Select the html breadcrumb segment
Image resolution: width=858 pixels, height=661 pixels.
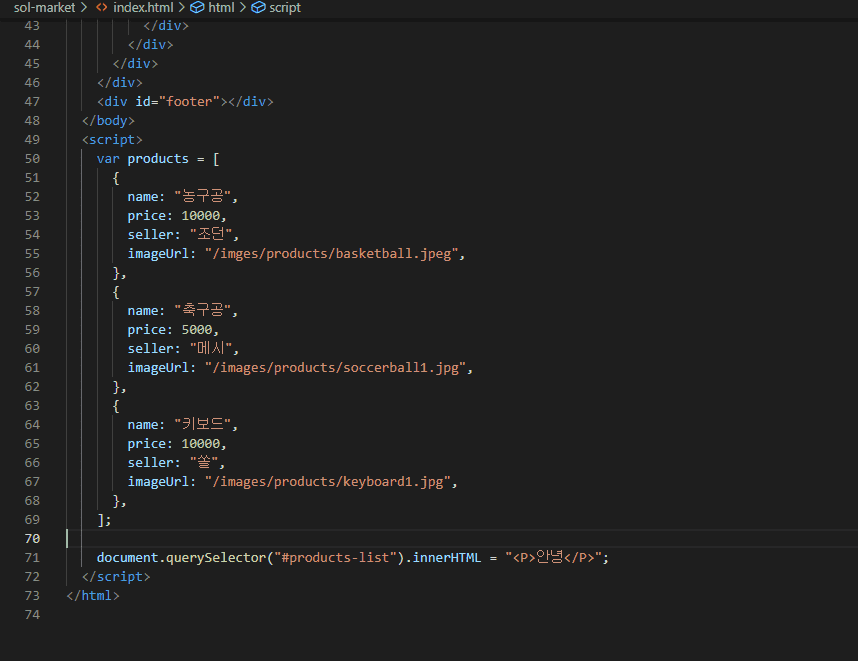(x=221, y=8)
